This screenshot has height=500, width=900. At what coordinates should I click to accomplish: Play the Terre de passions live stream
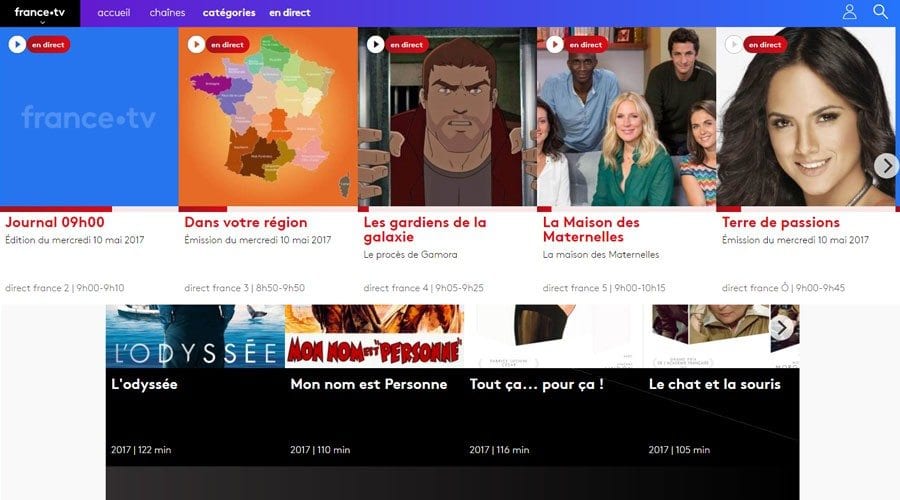point(734,44)
